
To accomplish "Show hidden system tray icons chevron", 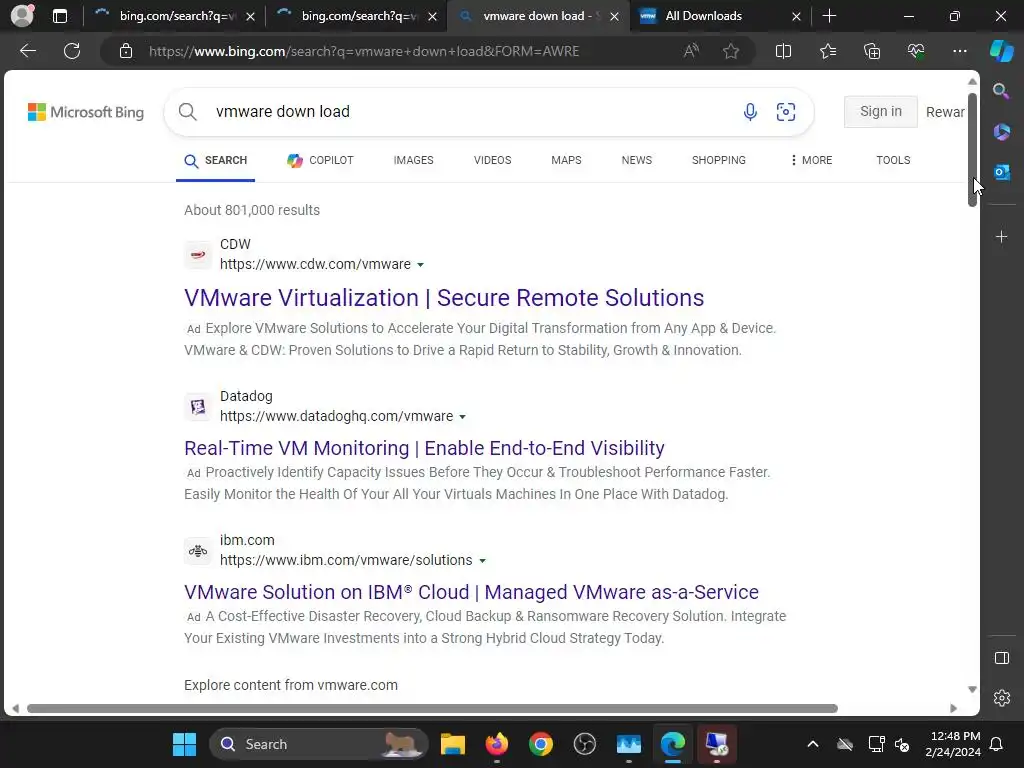I will click(812, 744).
